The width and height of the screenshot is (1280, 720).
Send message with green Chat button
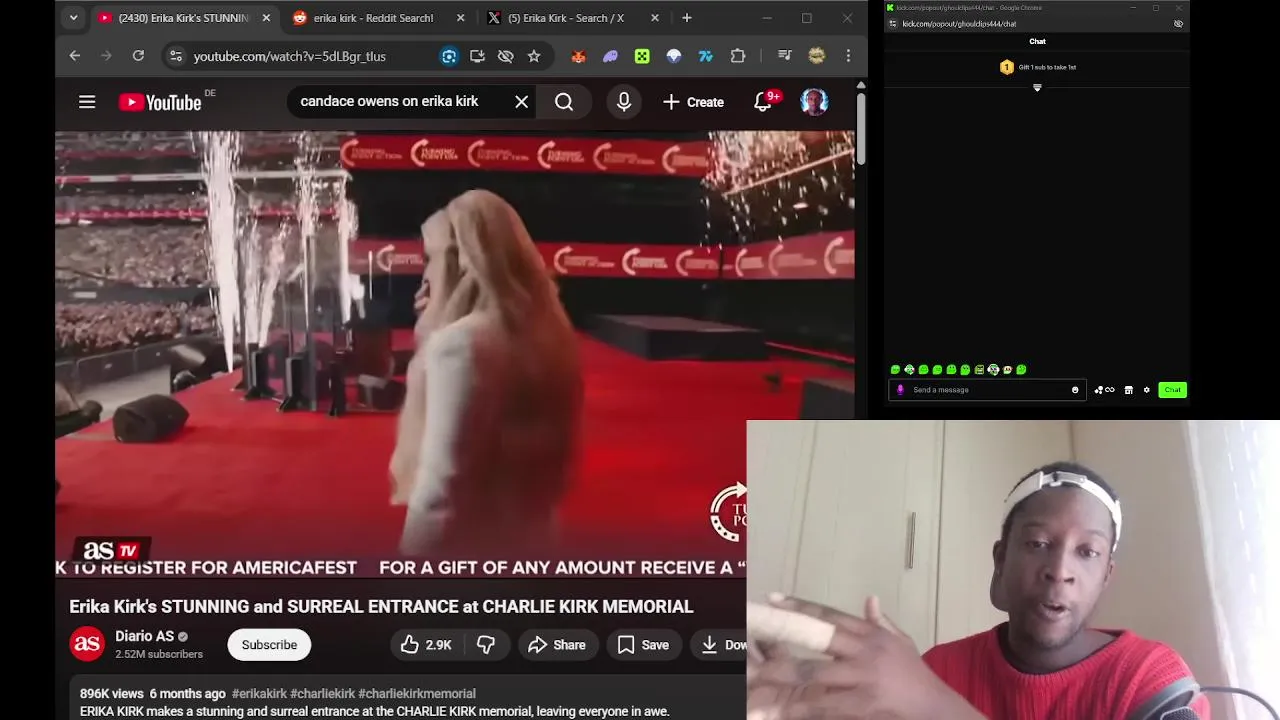click(x=1172, y=390)
